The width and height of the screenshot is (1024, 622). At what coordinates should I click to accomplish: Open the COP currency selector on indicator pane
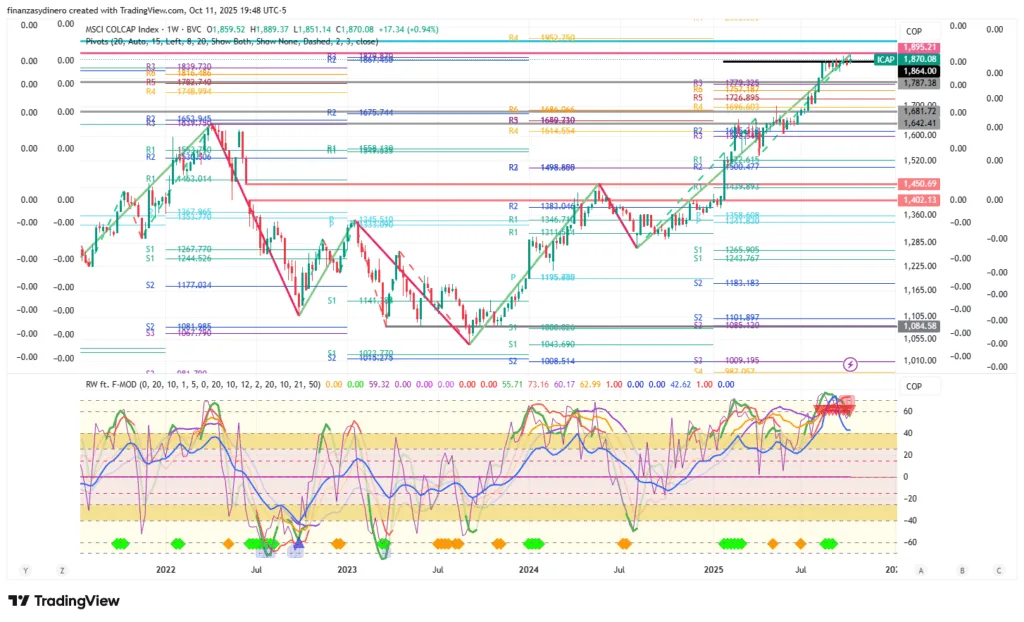913,386
